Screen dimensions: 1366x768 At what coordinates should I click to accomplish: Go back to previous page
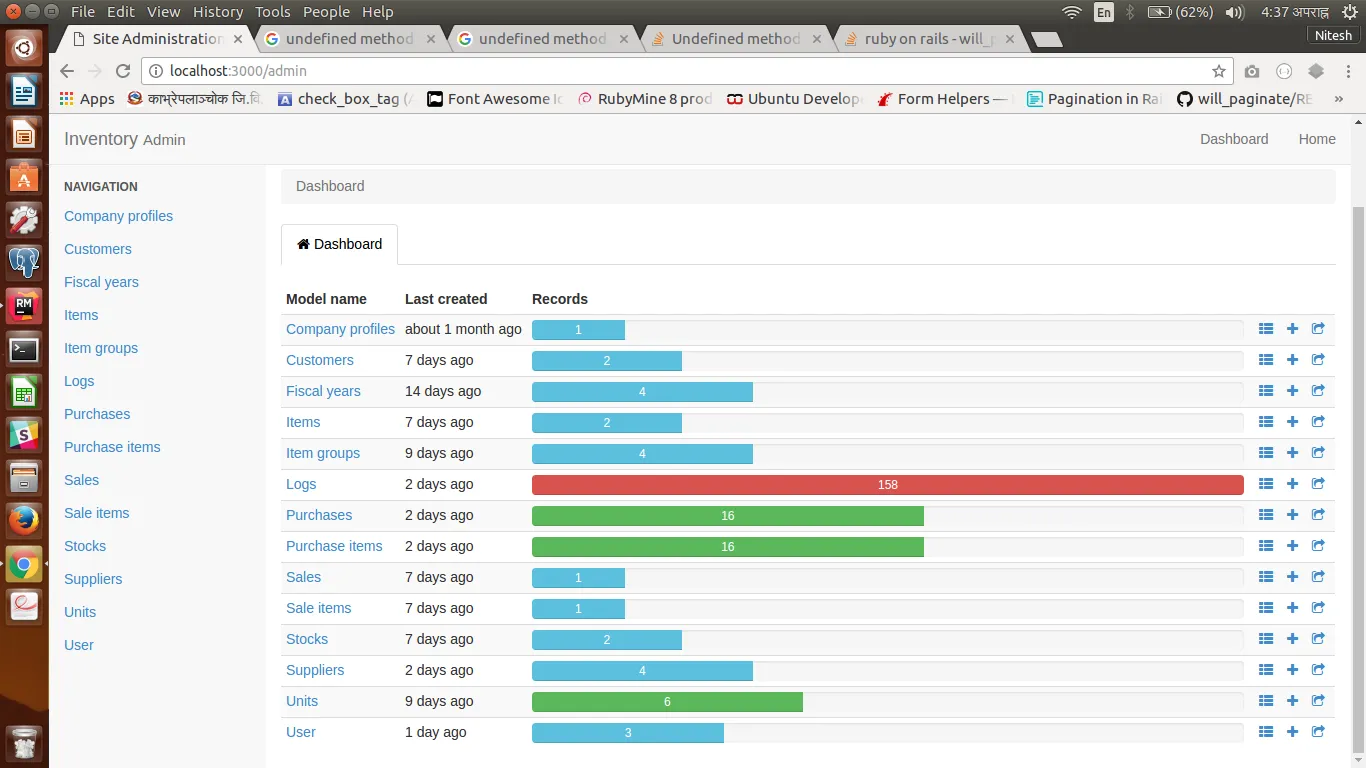pyautogui.click(x=67, y=71)
